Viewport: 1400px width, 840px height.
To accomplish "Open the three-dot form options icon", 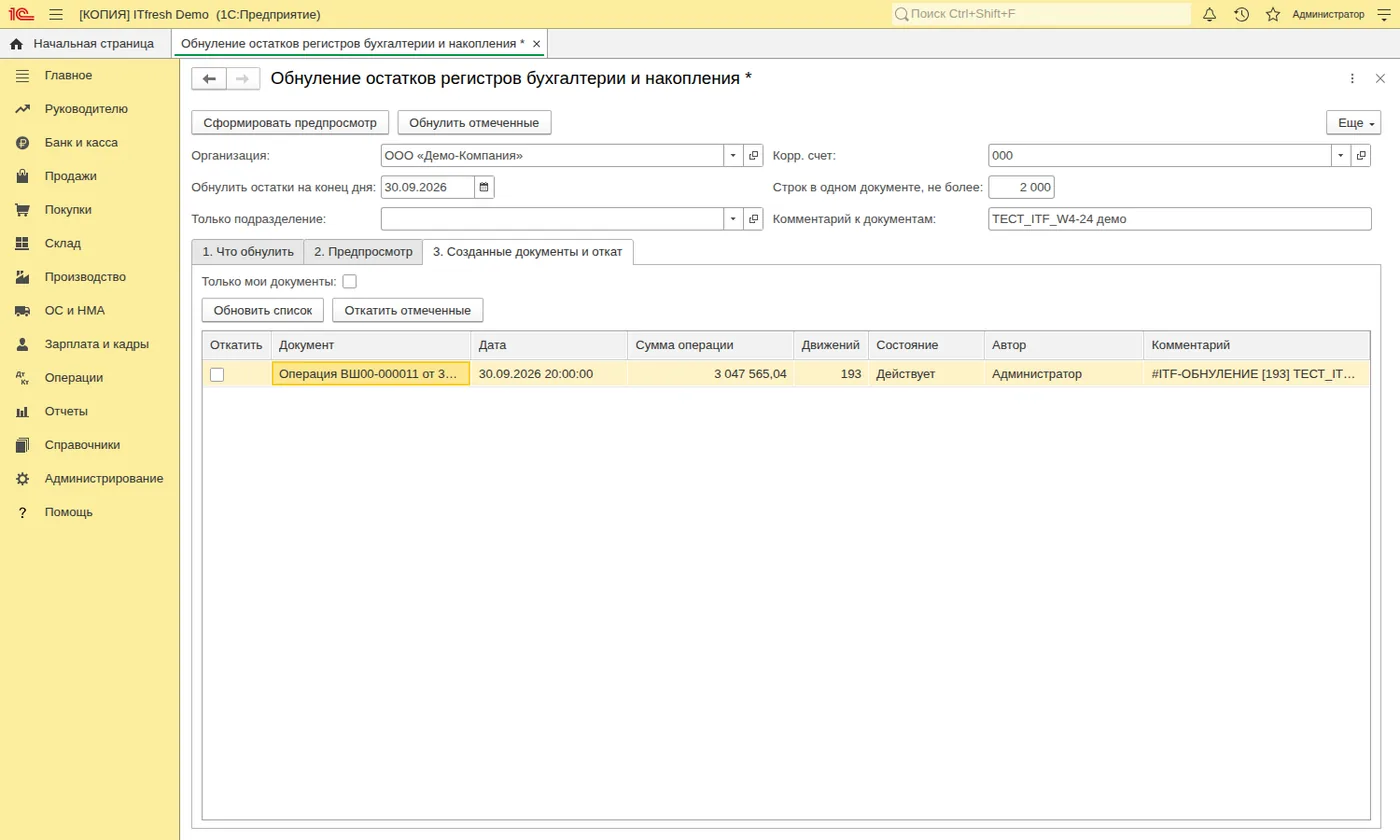I will point(1352,79).
